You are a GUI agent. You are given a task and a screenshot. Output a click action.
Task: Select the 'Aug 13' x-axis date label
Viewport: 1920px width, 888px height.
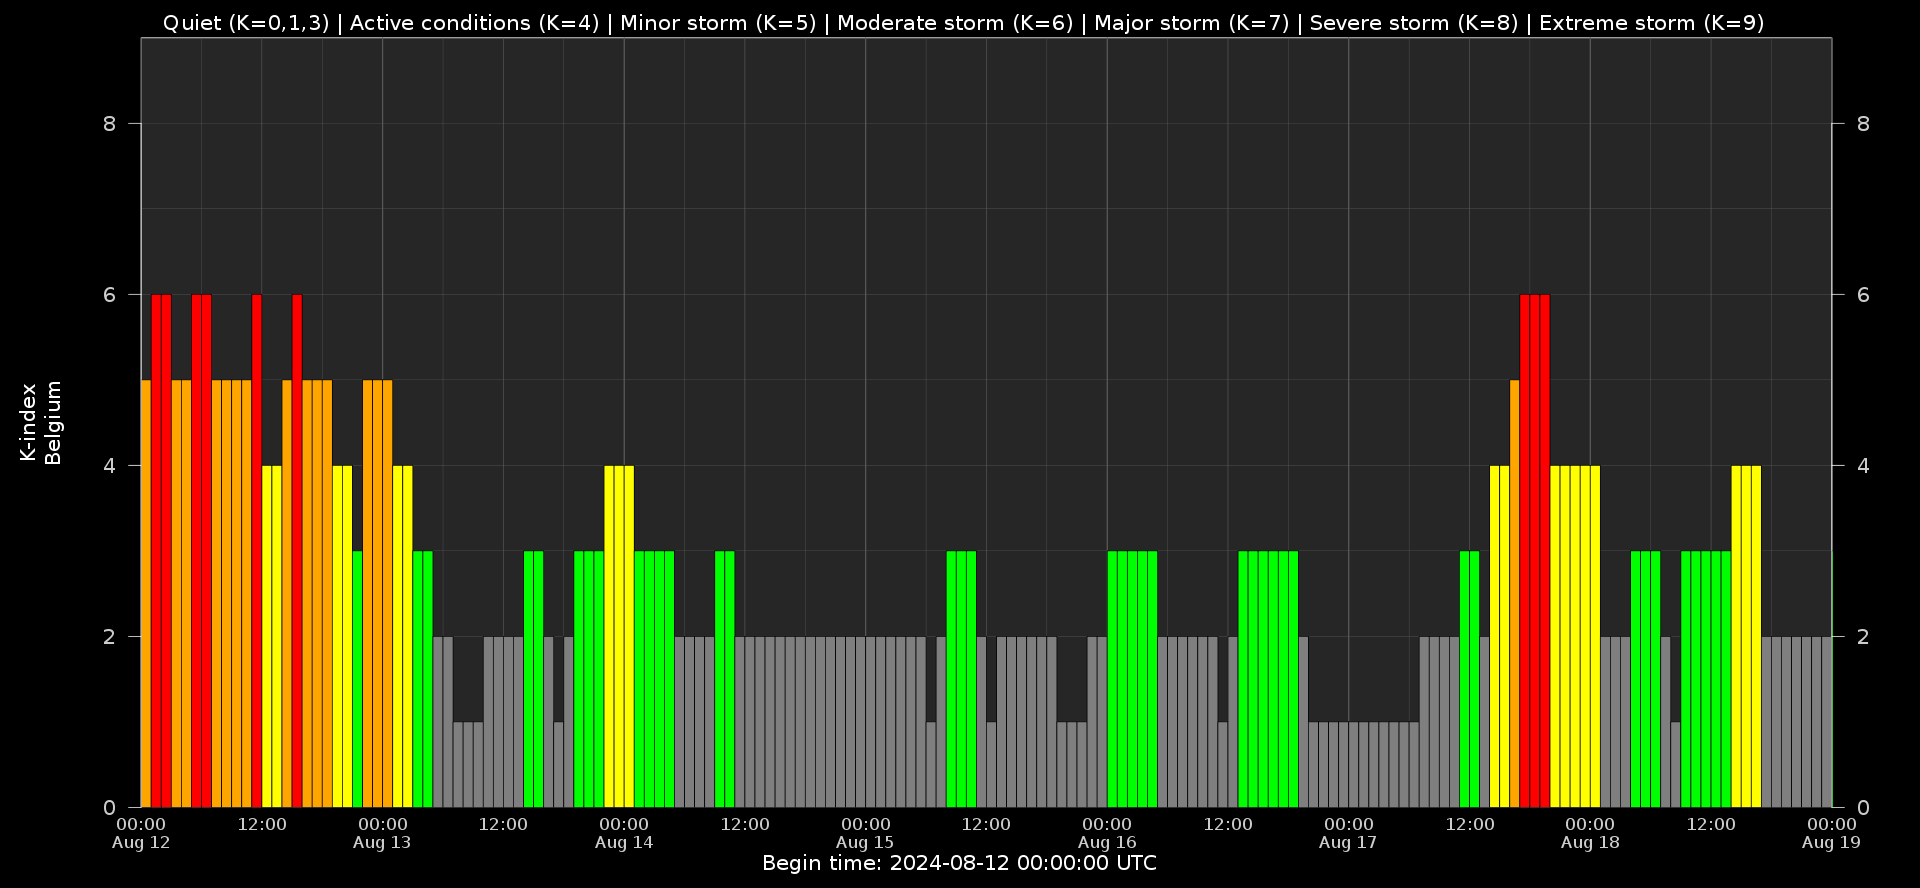[x=382, y=843]
